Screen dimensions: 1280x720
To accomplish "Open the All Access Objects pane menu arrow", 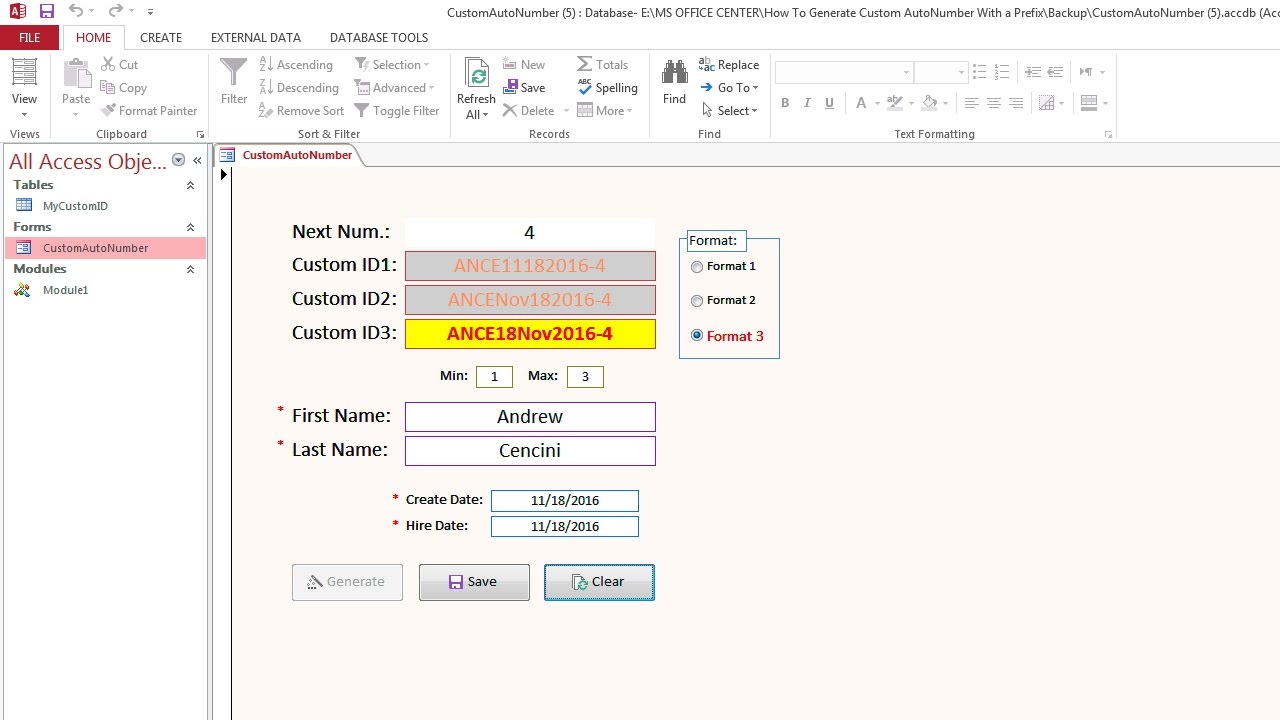I will (x=178, y=160).
